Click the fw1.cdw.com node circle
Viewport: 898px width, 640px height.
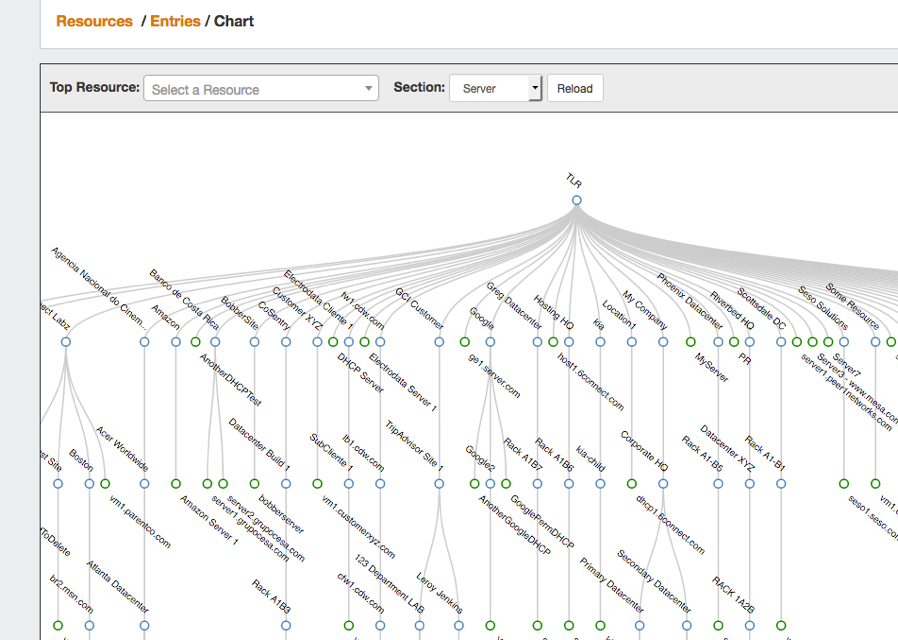380,342
